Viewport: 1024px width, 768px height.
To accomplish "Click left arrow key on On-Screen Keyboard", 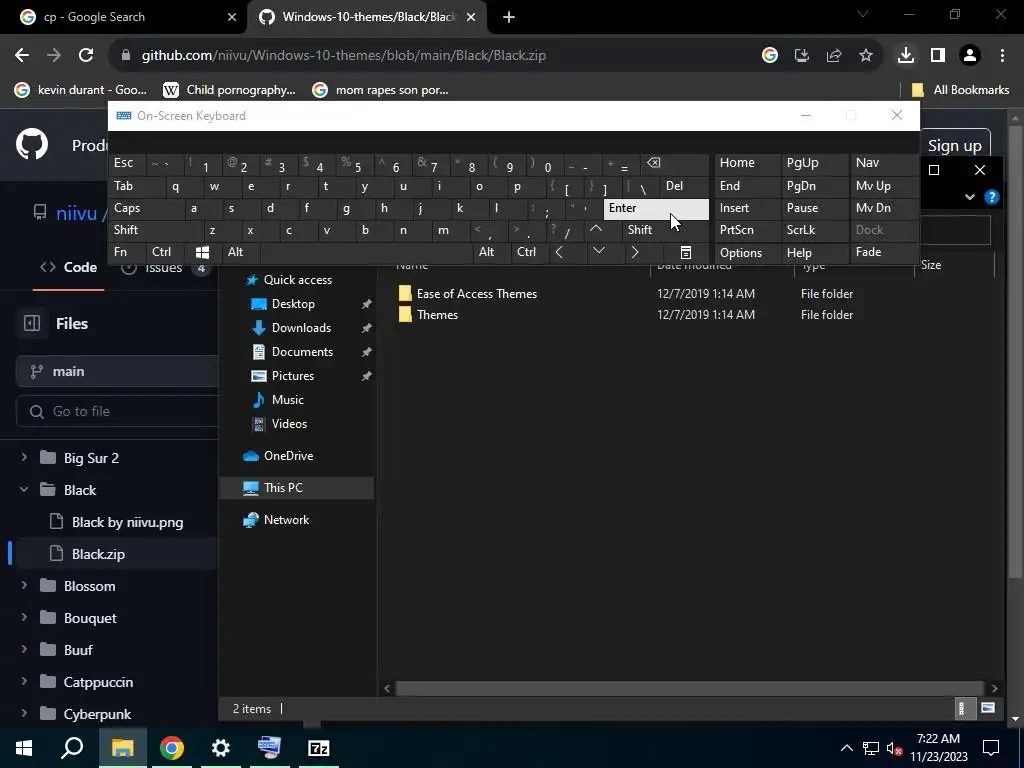I will point(559,252).
